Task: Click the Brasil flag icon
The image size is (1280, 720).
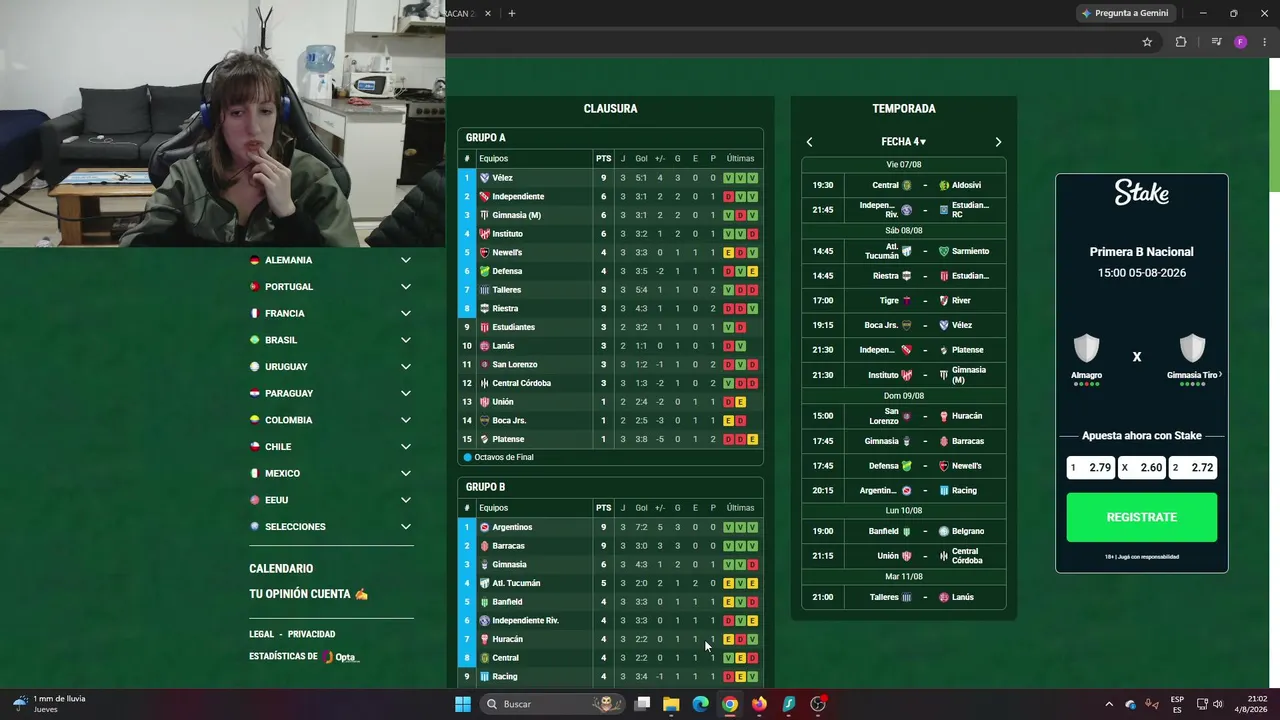Action: point(255,340)
